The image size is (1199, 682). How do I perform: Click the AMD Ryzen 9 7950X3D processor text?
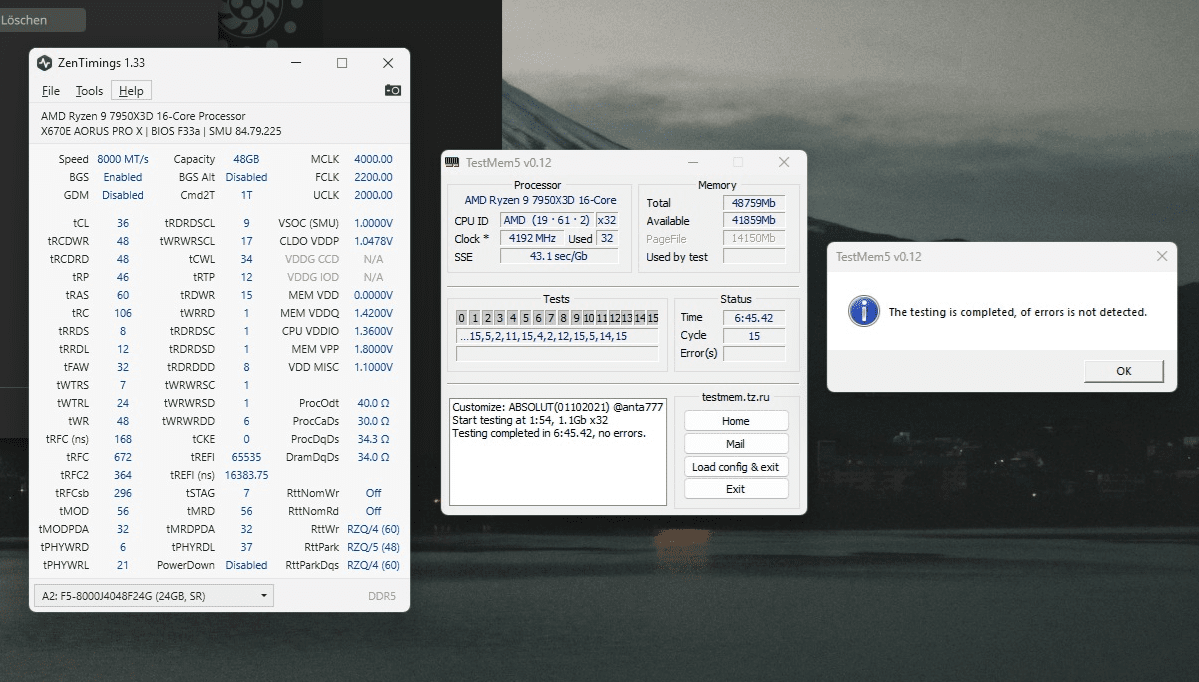tap(143, 115)
